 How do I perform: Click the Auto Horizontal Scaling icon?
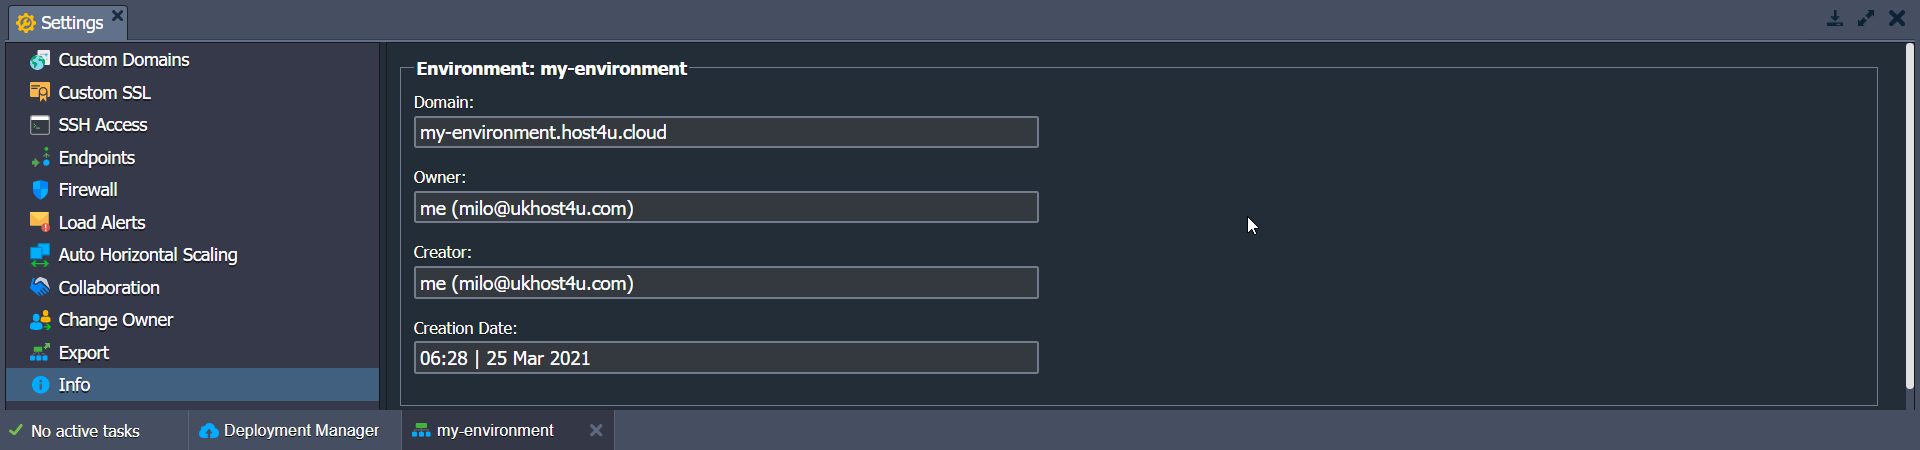pos(40,255)
